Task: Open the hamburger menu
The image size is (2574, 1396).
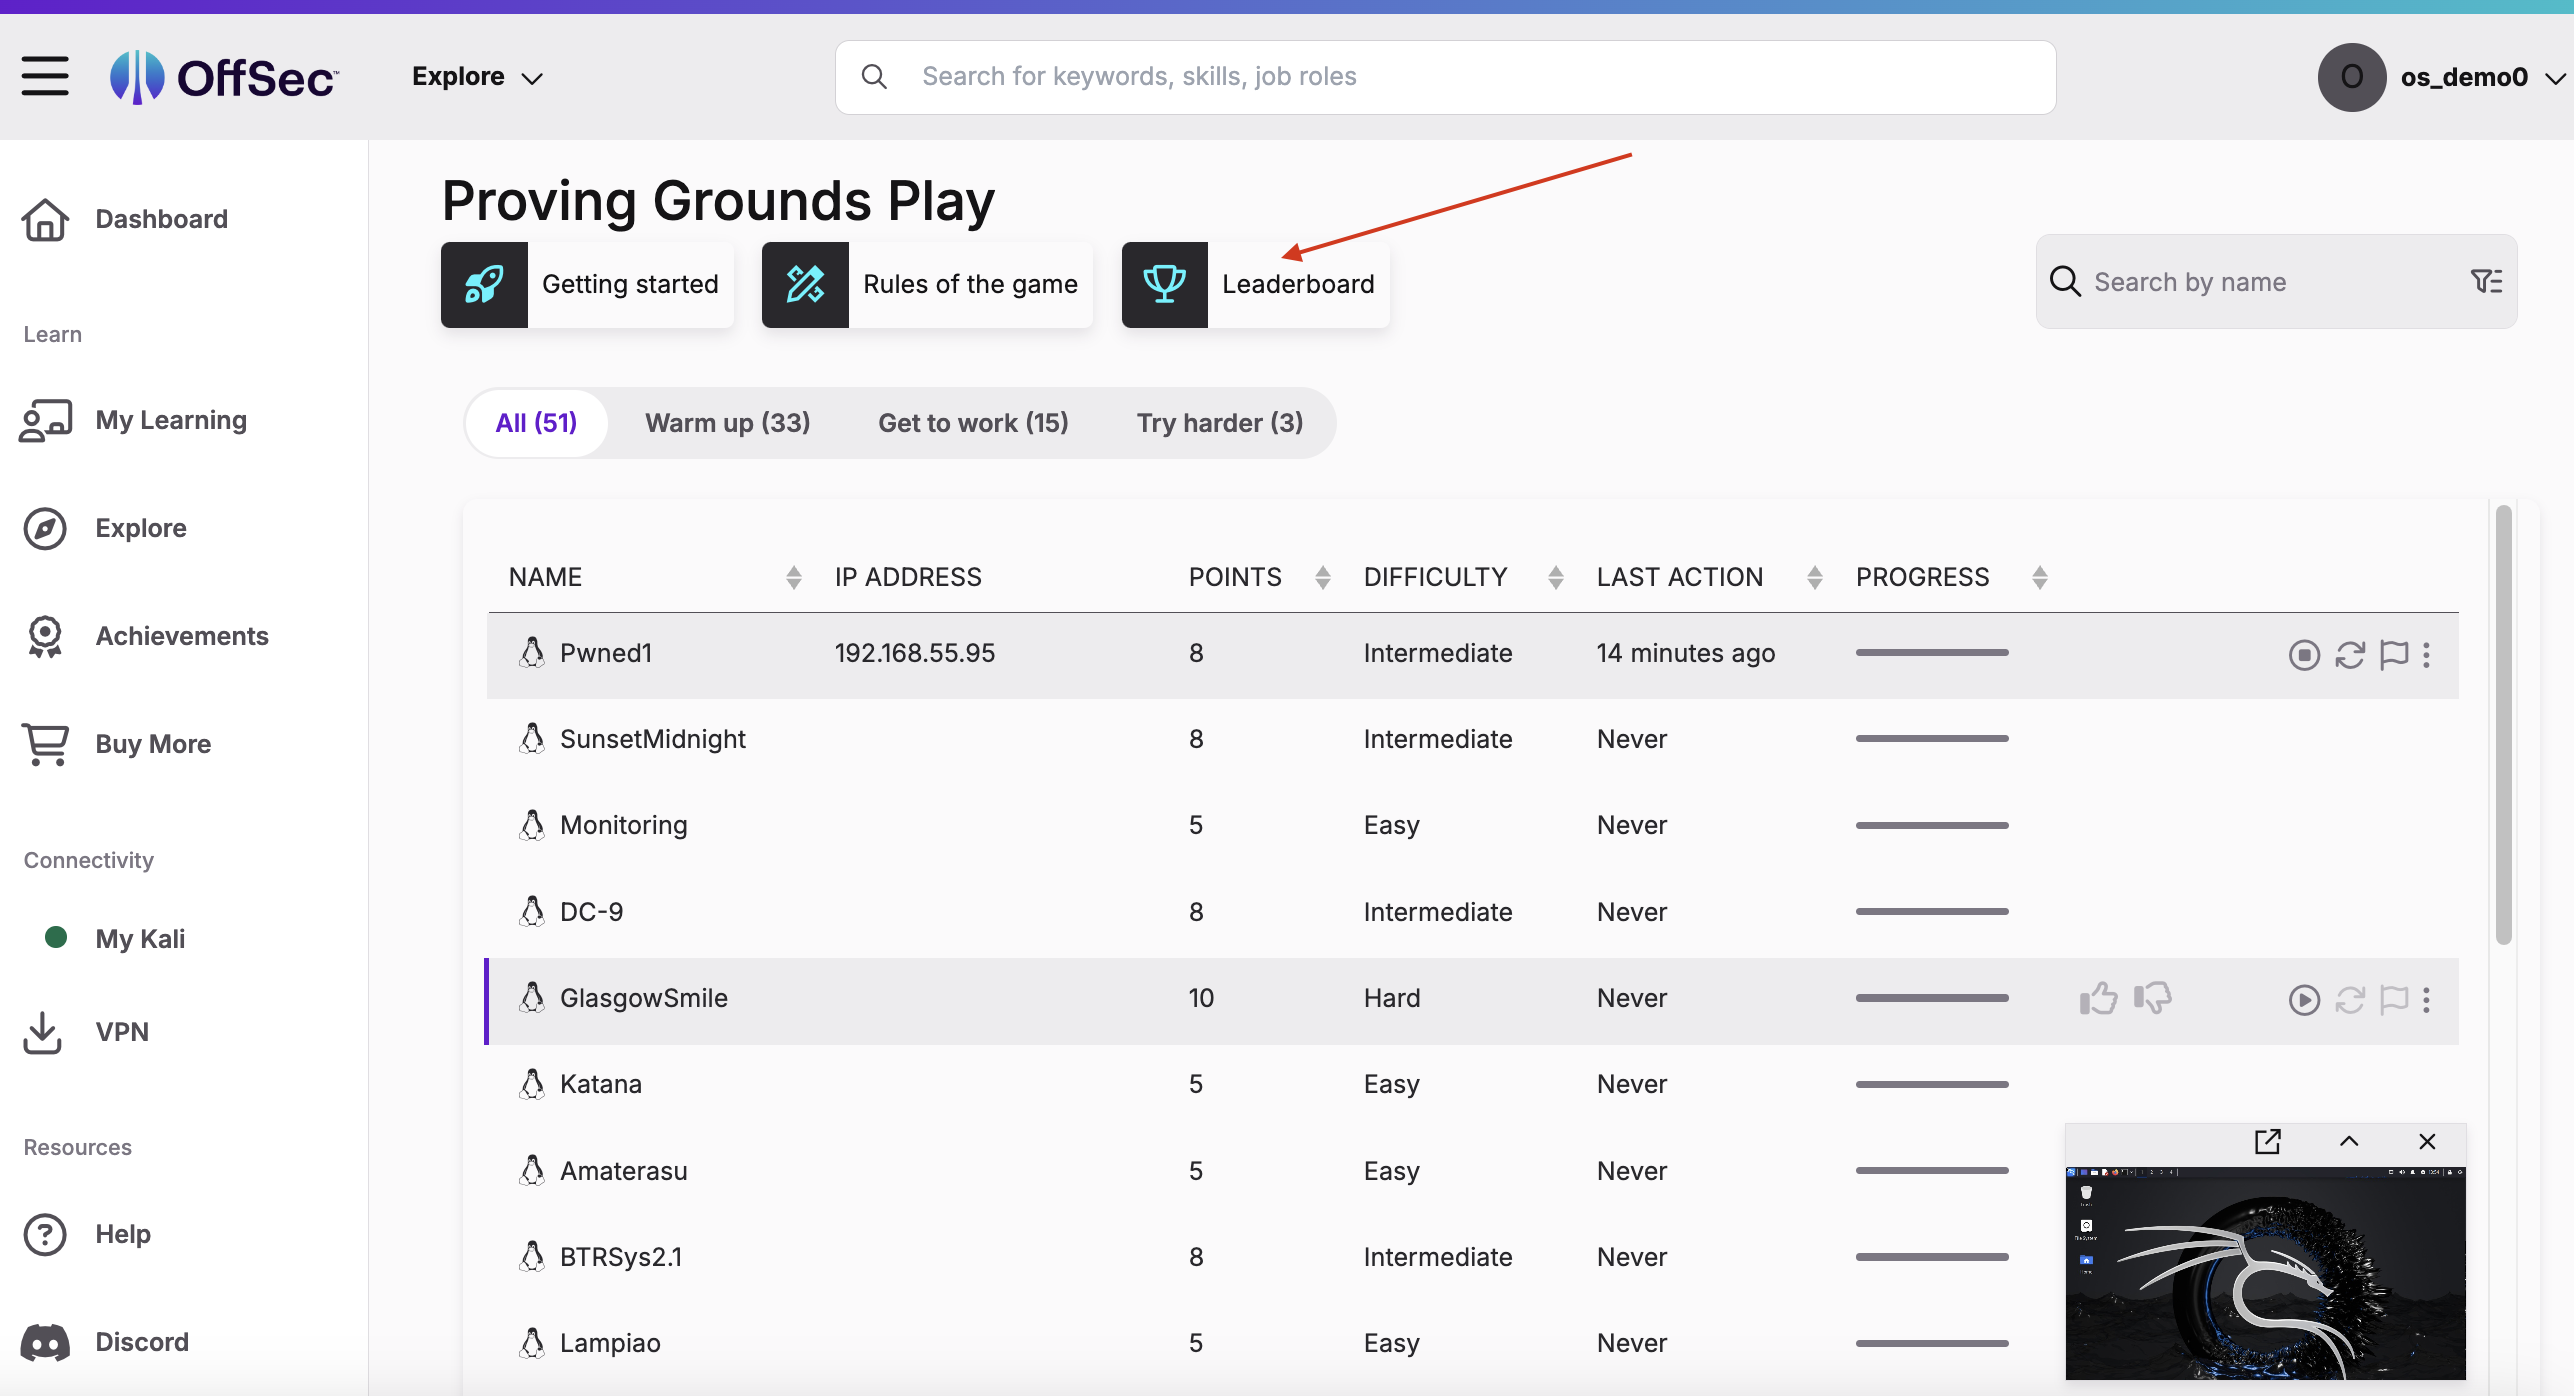Action: (45, 77)
